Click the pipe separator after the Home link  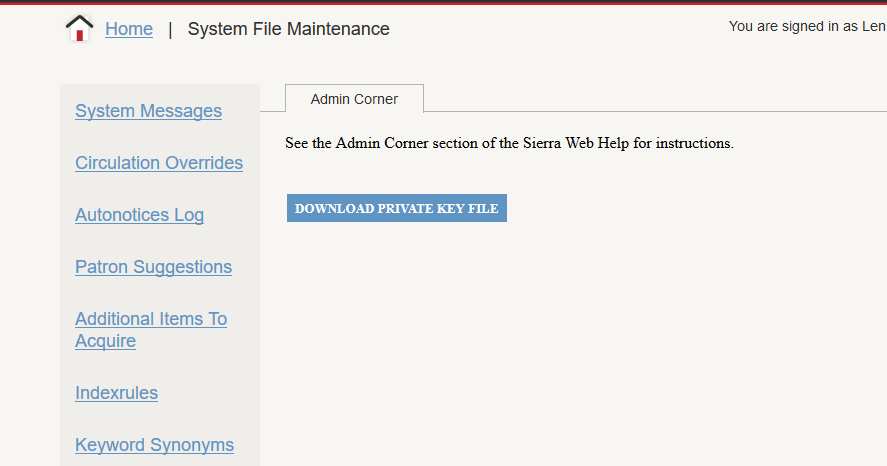pos(170,29)
